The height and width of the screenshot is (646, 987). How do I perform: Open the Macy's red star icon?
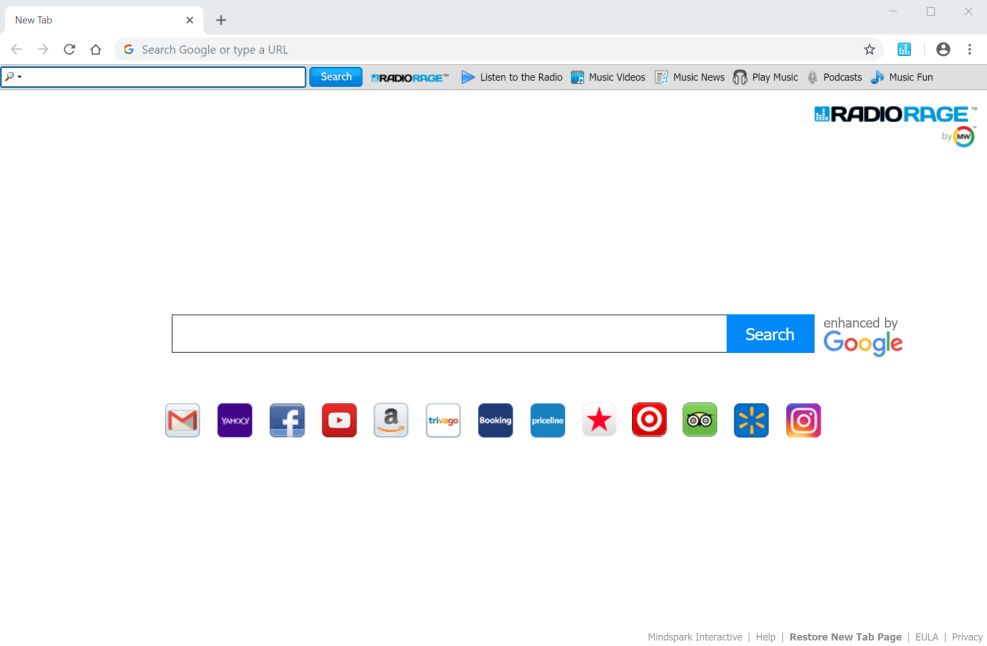(x=599, y=420)
